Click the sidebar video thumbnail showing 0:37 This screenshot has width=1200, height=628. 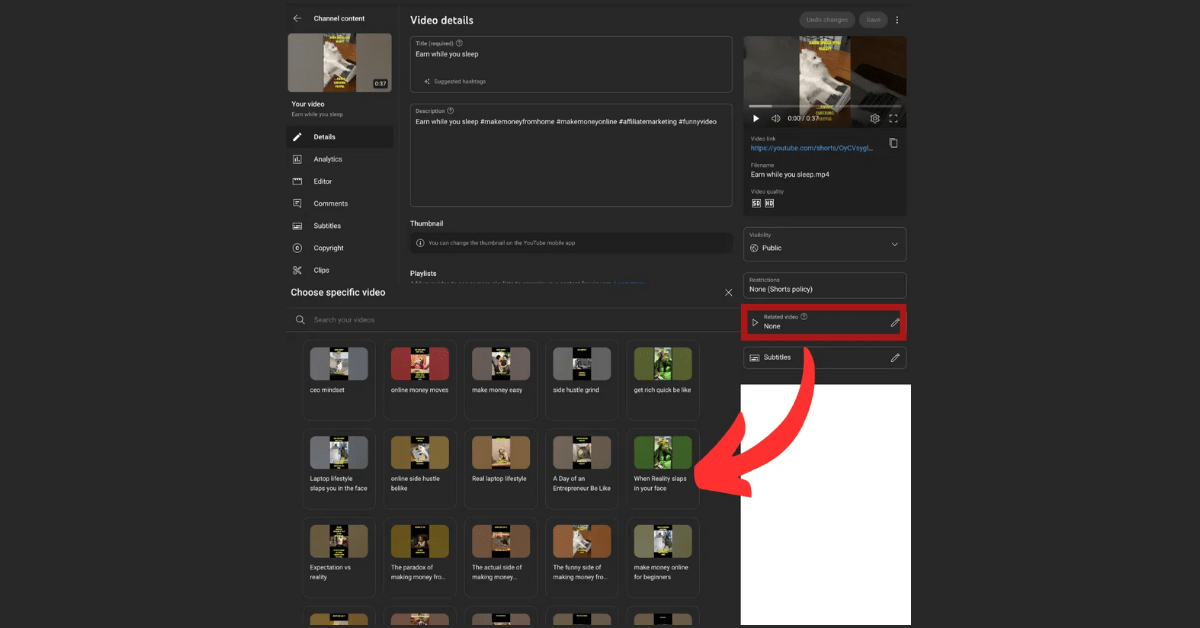coord(340,62)
